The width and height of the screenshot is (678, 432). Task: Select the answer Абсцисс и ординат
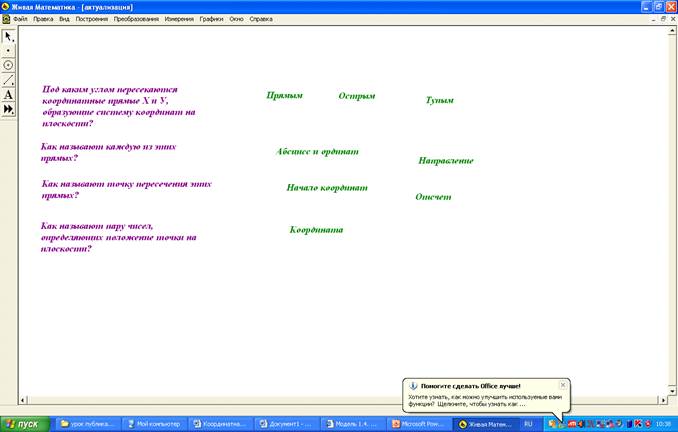point(317,151)
